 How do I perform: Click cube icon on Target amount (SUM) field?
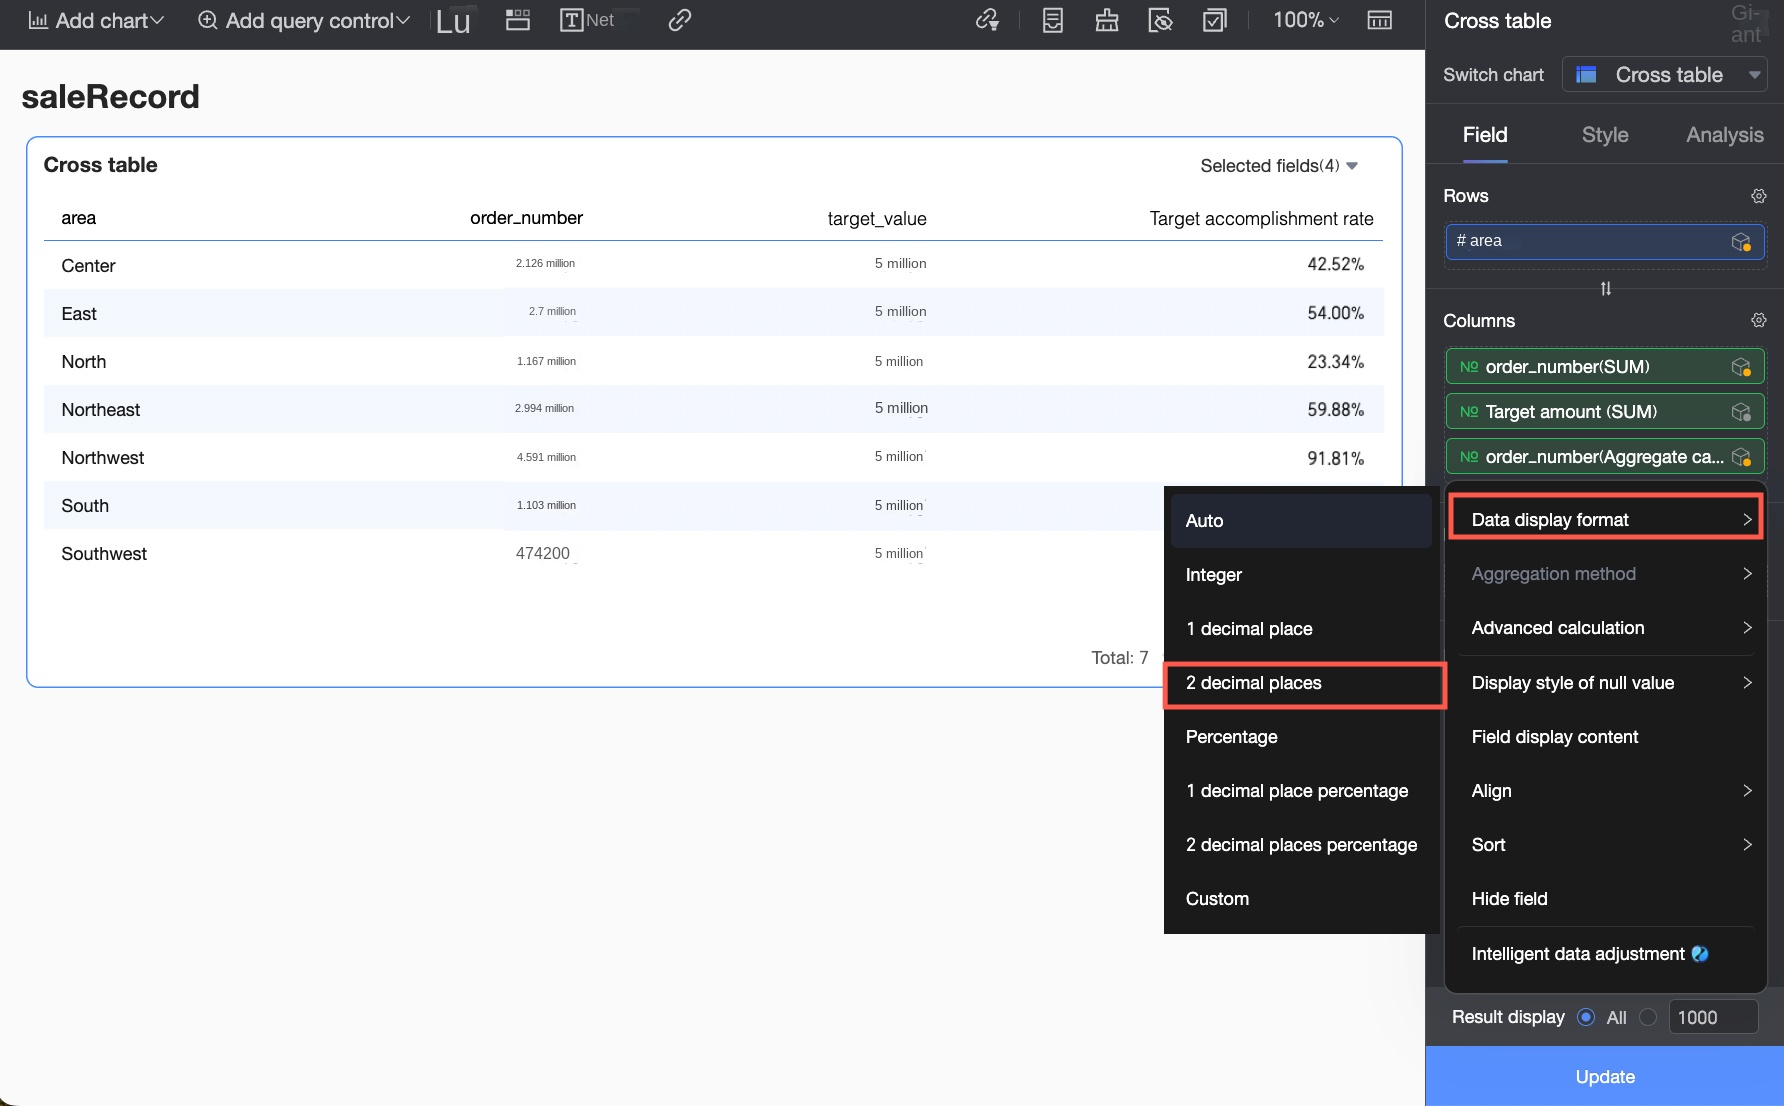[x=1741, y=412]
